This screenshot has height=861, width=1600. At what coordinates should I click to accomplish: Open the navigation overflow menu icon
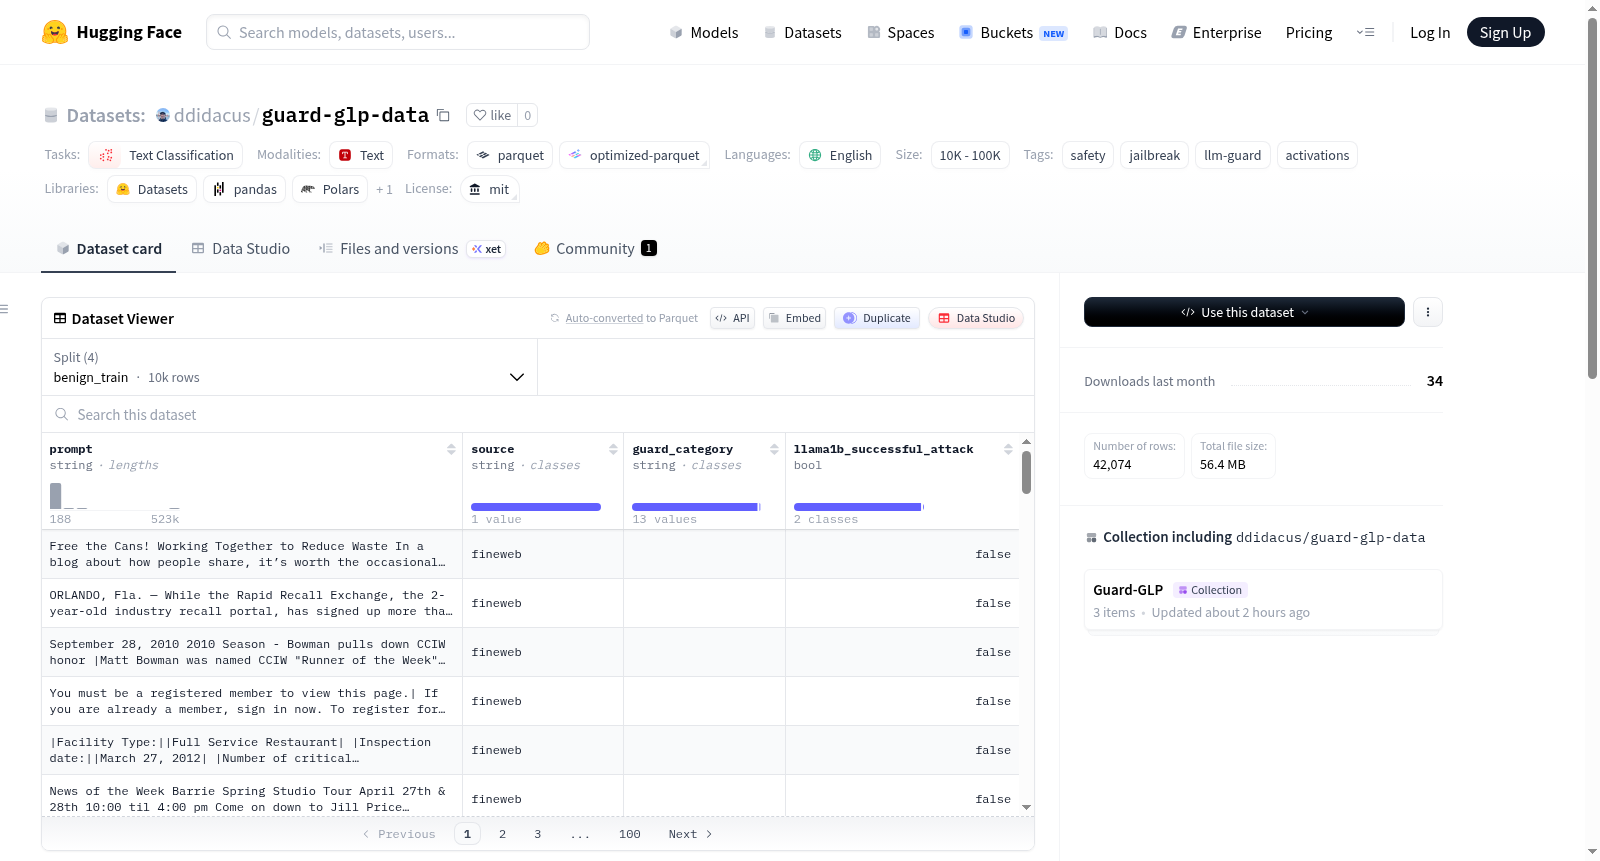[x=1365, y=32]
